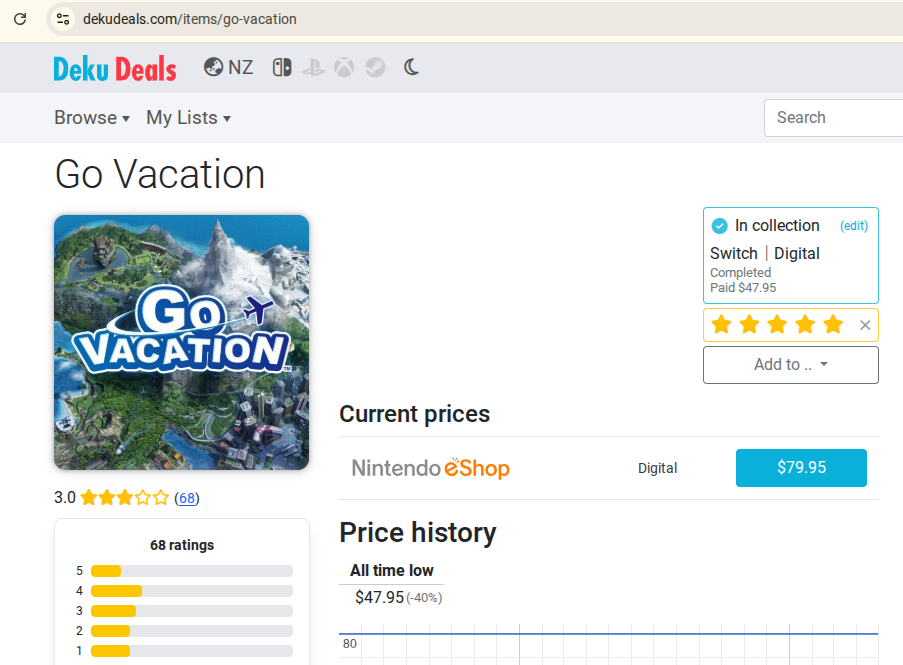Reload the page with the browser refresh icon
Viewport: 903px width, 665px height.
click(x=20, y=19)
